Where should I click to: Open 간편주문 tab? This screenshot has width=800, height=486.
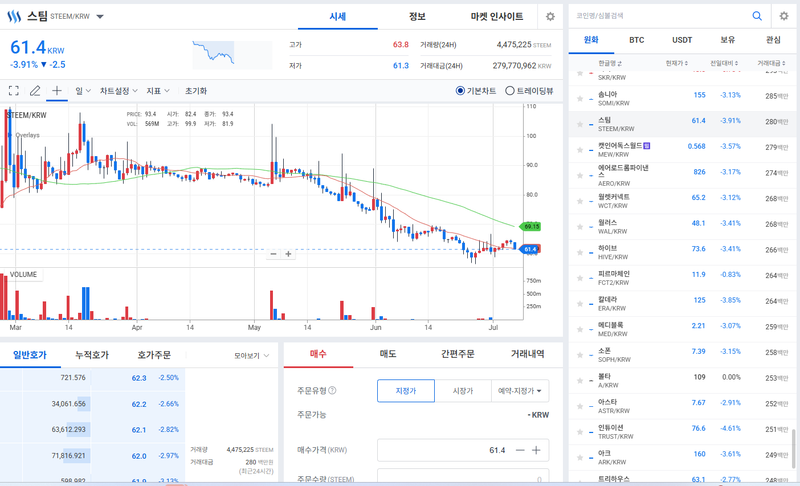click(458, 354)
